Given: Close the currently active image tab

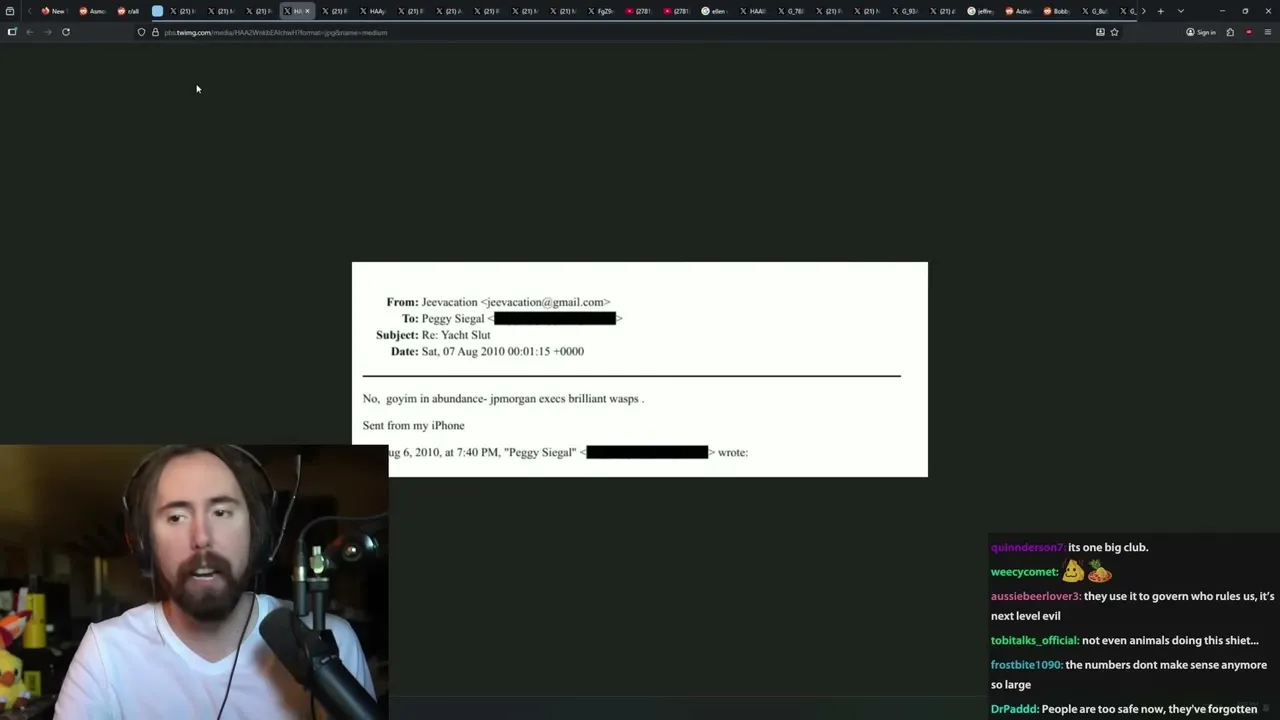Looking at the screenshot, I should (308, 11).
